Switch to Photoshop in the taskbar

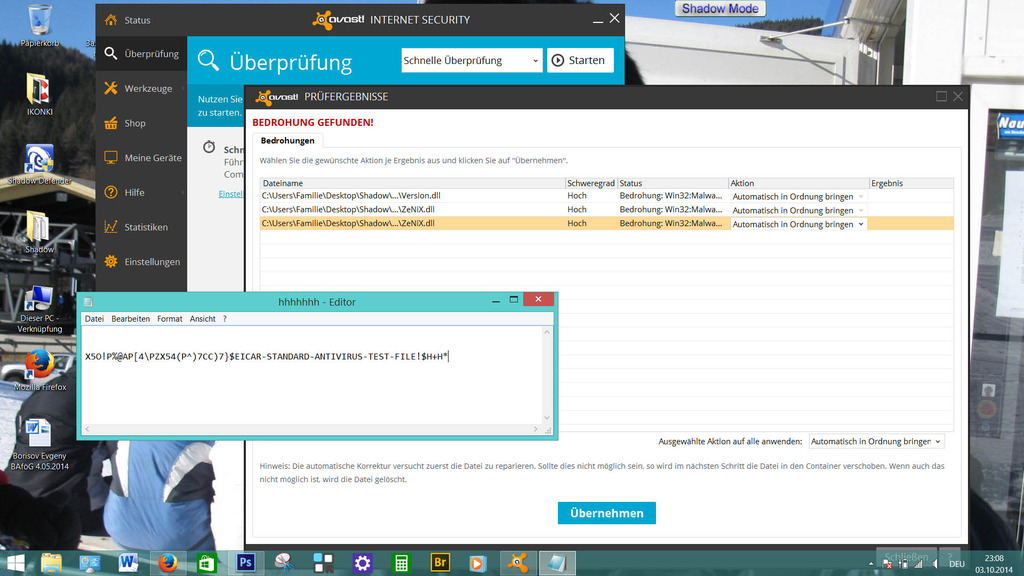tap(246, 563)
